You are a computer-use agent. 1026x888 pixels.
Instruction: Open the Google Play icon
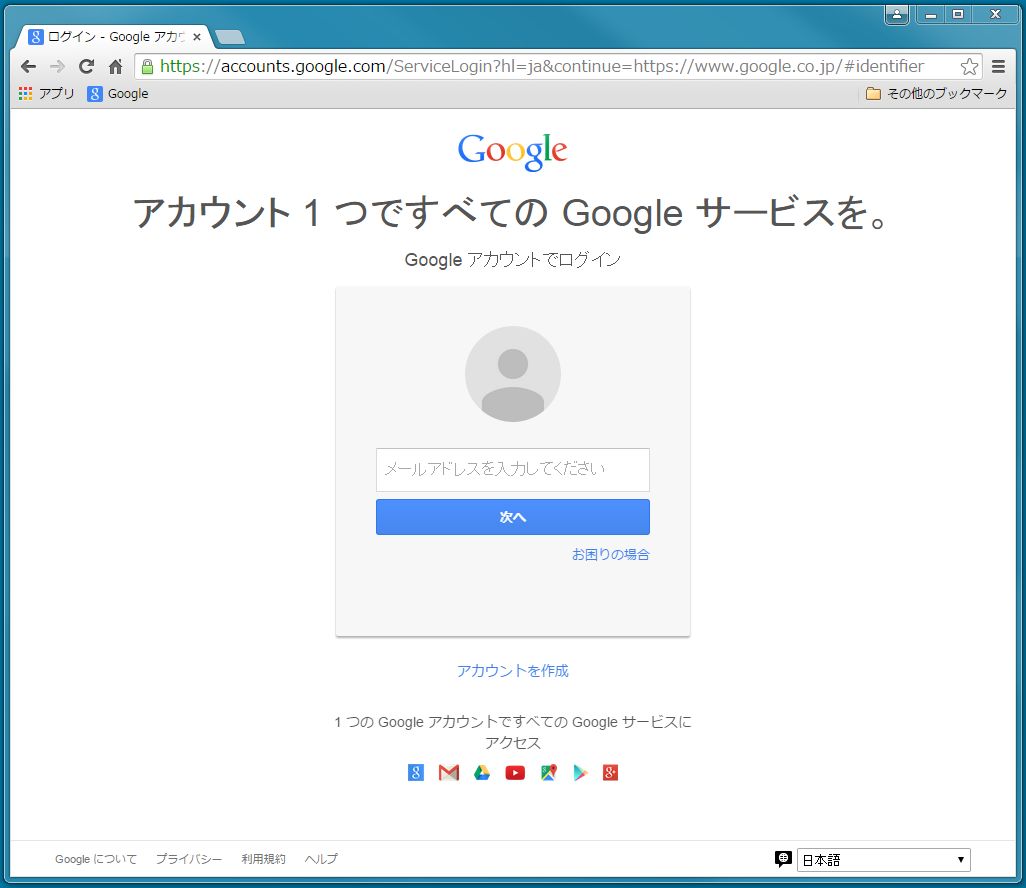(580, 773)
